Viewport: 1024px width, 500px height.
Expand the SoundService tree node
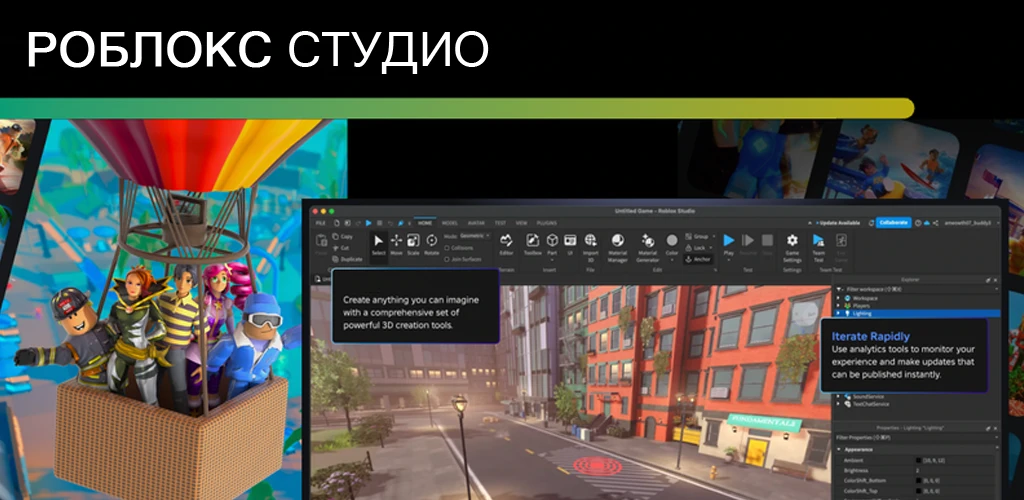tap(838, 396)
